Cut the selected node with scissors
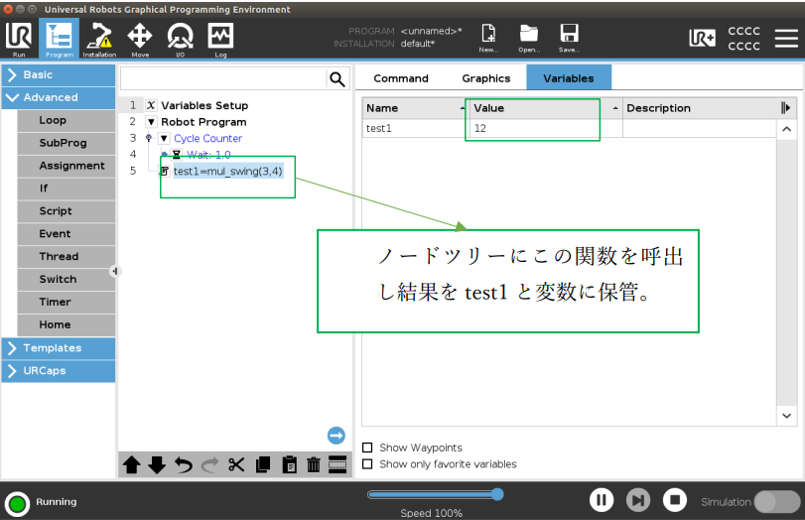The width and height of the screenshot is (805, 520). pos(236,465)
